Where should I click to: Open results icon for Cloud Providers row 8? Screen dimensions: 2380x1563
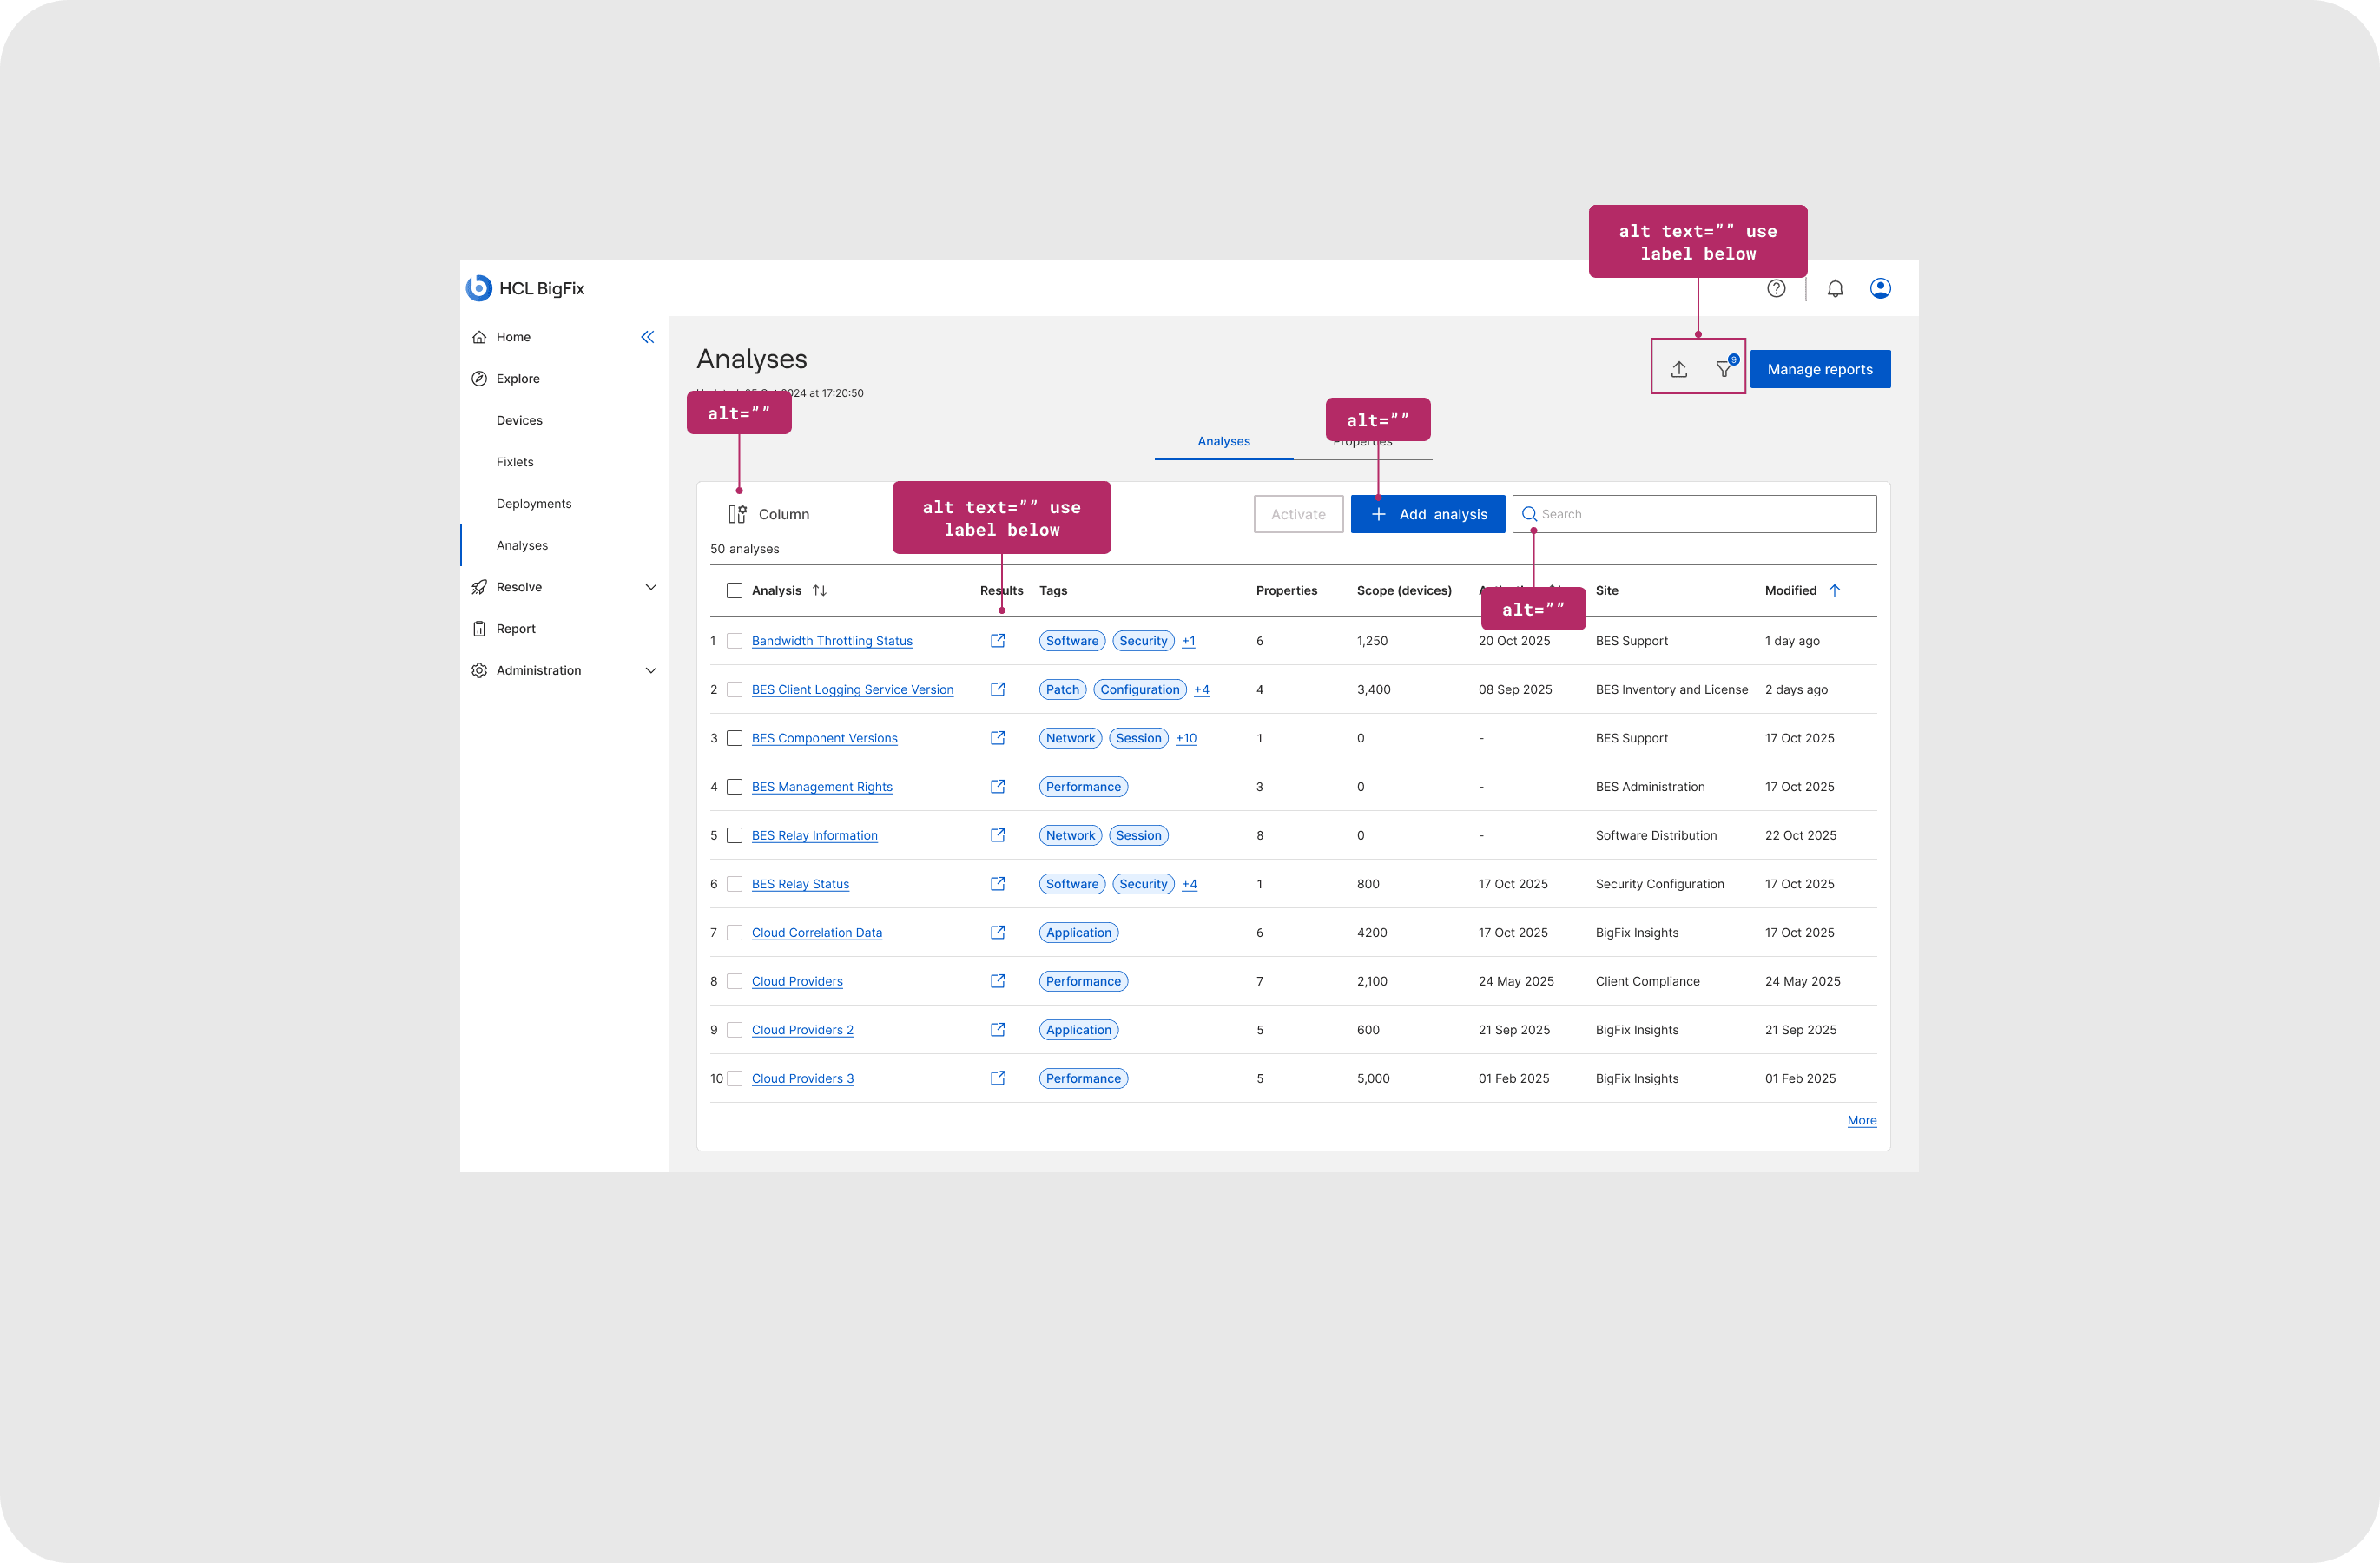tap(997, 981)
